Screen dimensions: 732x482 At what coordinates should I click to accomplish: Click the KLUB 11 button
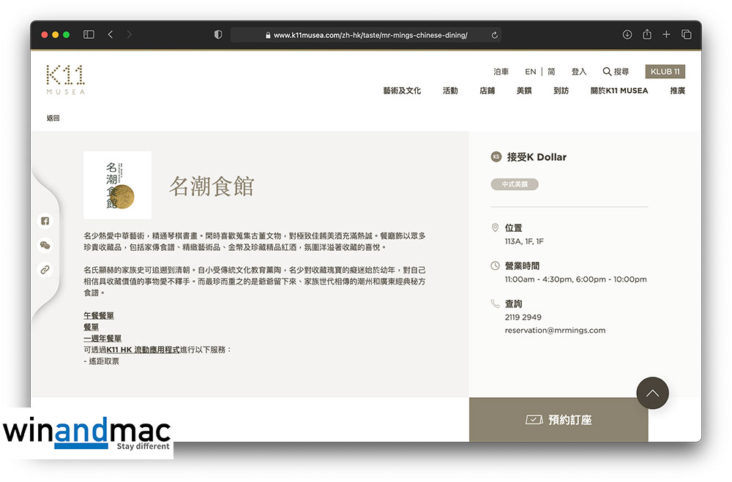click(x=665, y=72)
